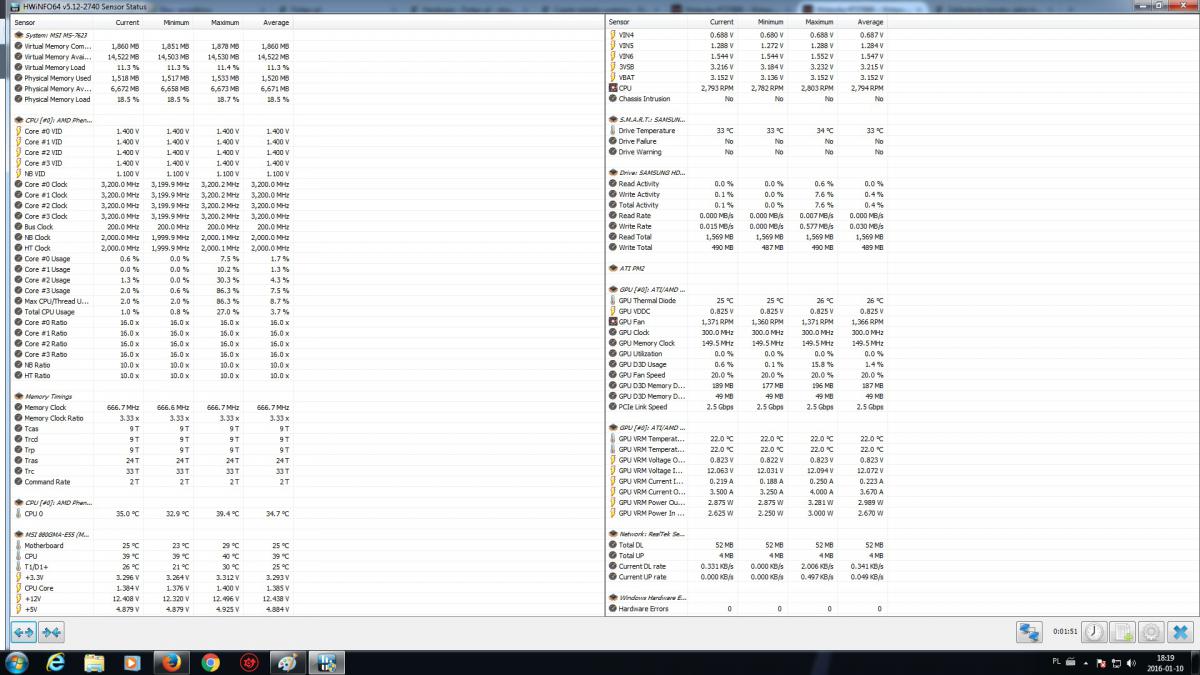Close sensor status with the blue X

(1180, 632)
